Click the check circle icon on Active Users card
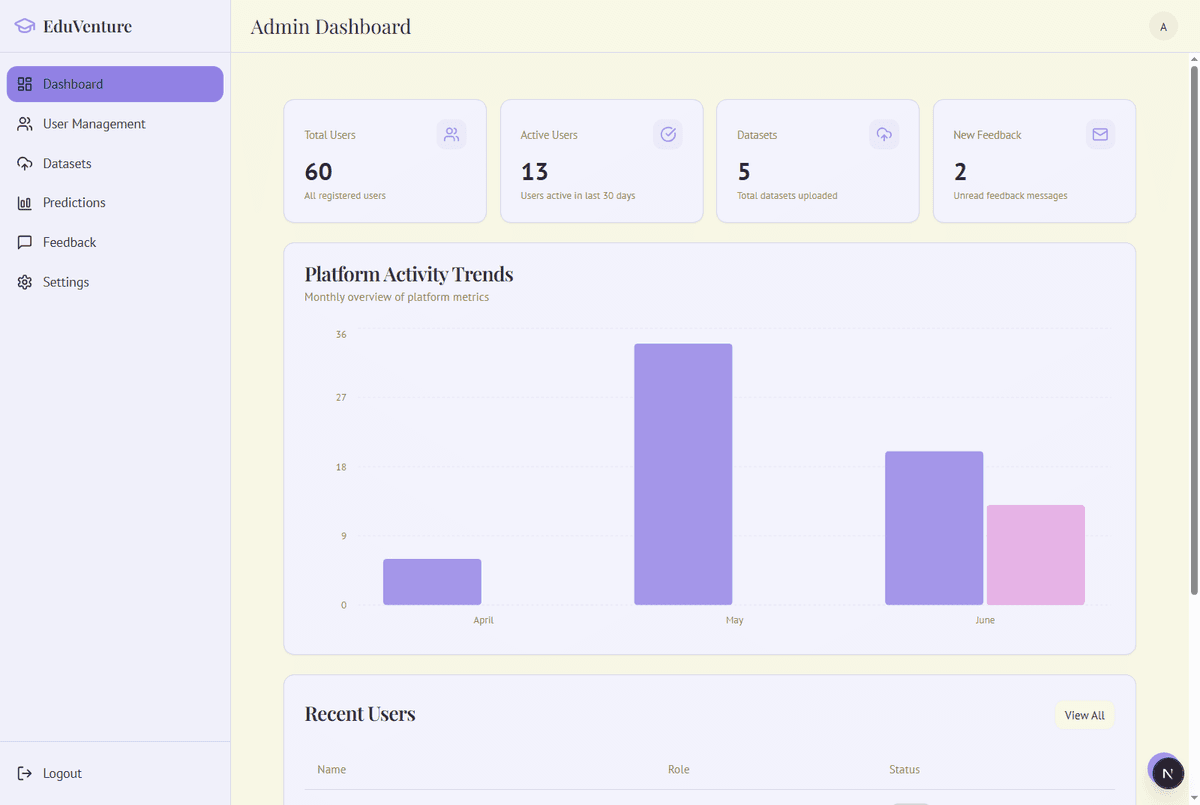The height and width of the screenshot is (805, 1200). pos(668,134)
